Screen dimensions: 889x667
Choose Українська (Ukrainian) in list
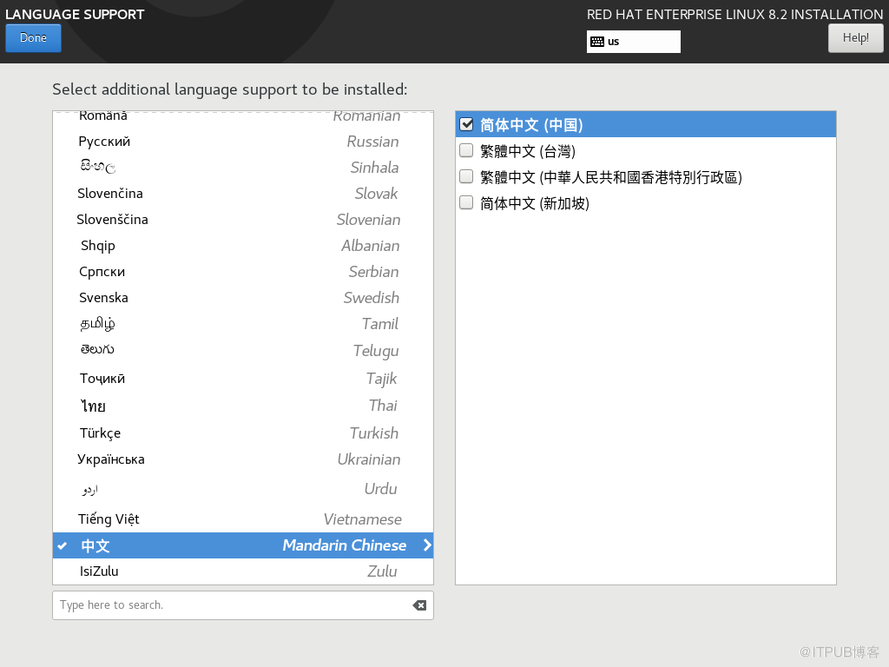242,460
